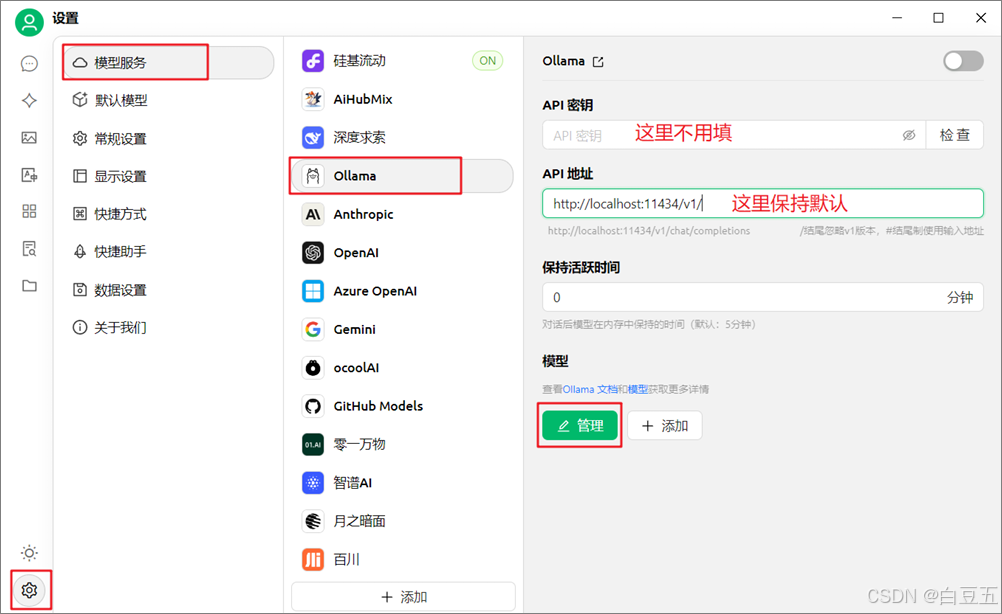This screenshot has height=614, width=1002.
Task: Select the GitHub Models provider icon
Action: click(x=312, y=406)
